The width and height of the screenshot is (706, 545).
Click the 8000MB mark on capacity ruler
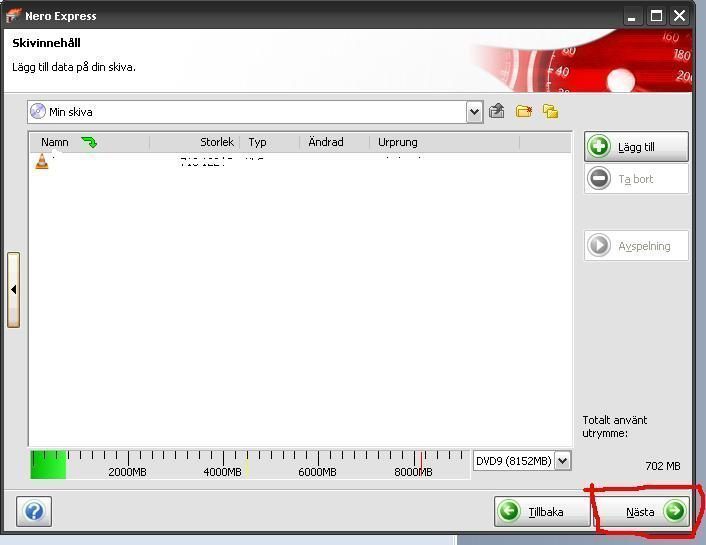(x=413, y=472)
